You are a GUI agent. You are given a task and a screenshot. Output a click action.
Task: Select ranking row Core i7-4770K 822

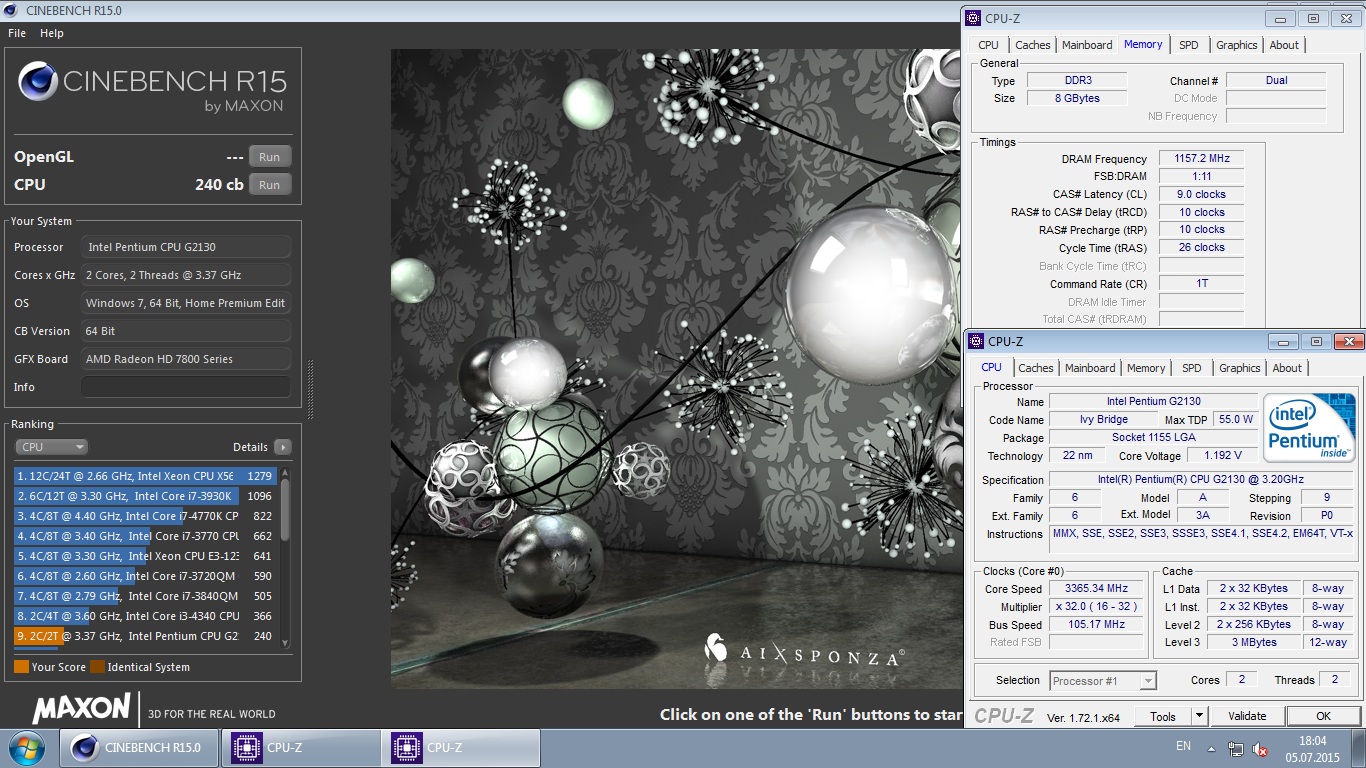click(145, 516)
